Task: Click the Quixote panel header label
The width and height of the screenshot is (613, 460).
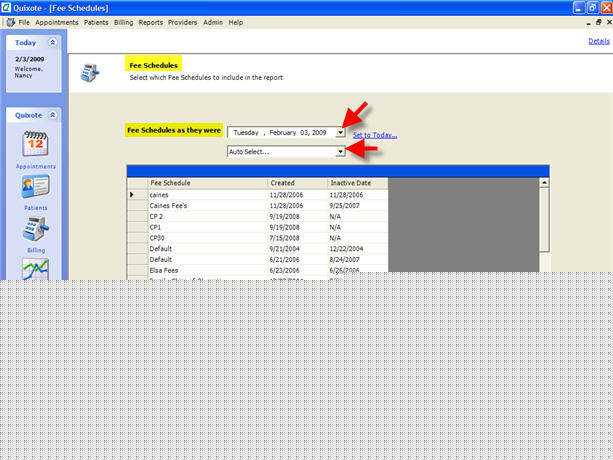Action: (29, 115)
